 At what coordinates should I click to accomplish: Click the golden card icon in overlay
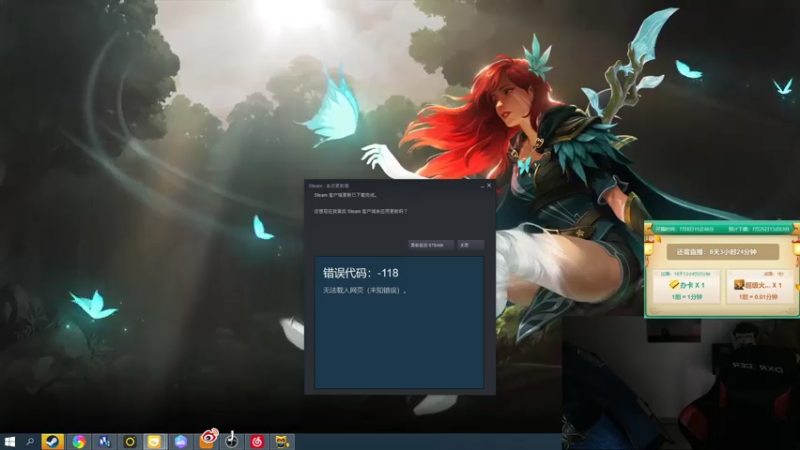(x=674, y=285)
